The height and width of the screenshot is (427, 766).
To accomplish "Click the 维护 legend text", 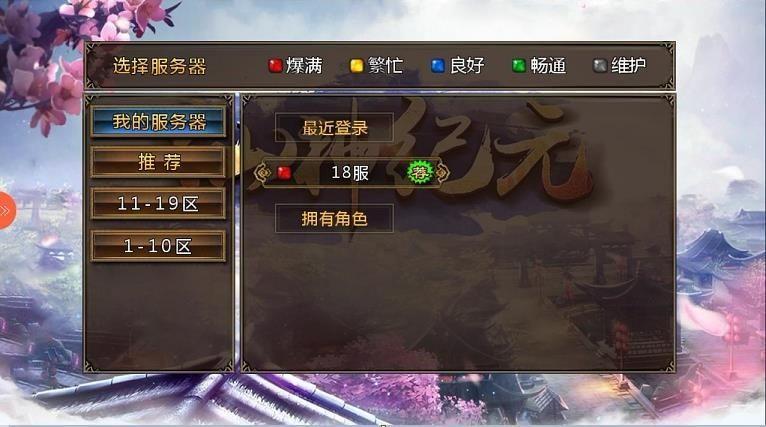I will coord(629,65).
